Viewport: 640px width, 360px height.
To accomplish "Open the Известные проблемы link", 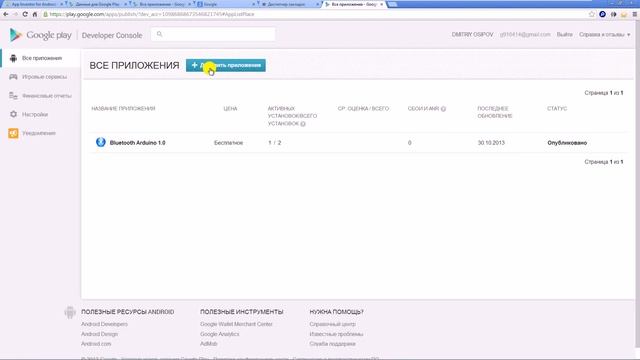I will [x=336, y=334].
